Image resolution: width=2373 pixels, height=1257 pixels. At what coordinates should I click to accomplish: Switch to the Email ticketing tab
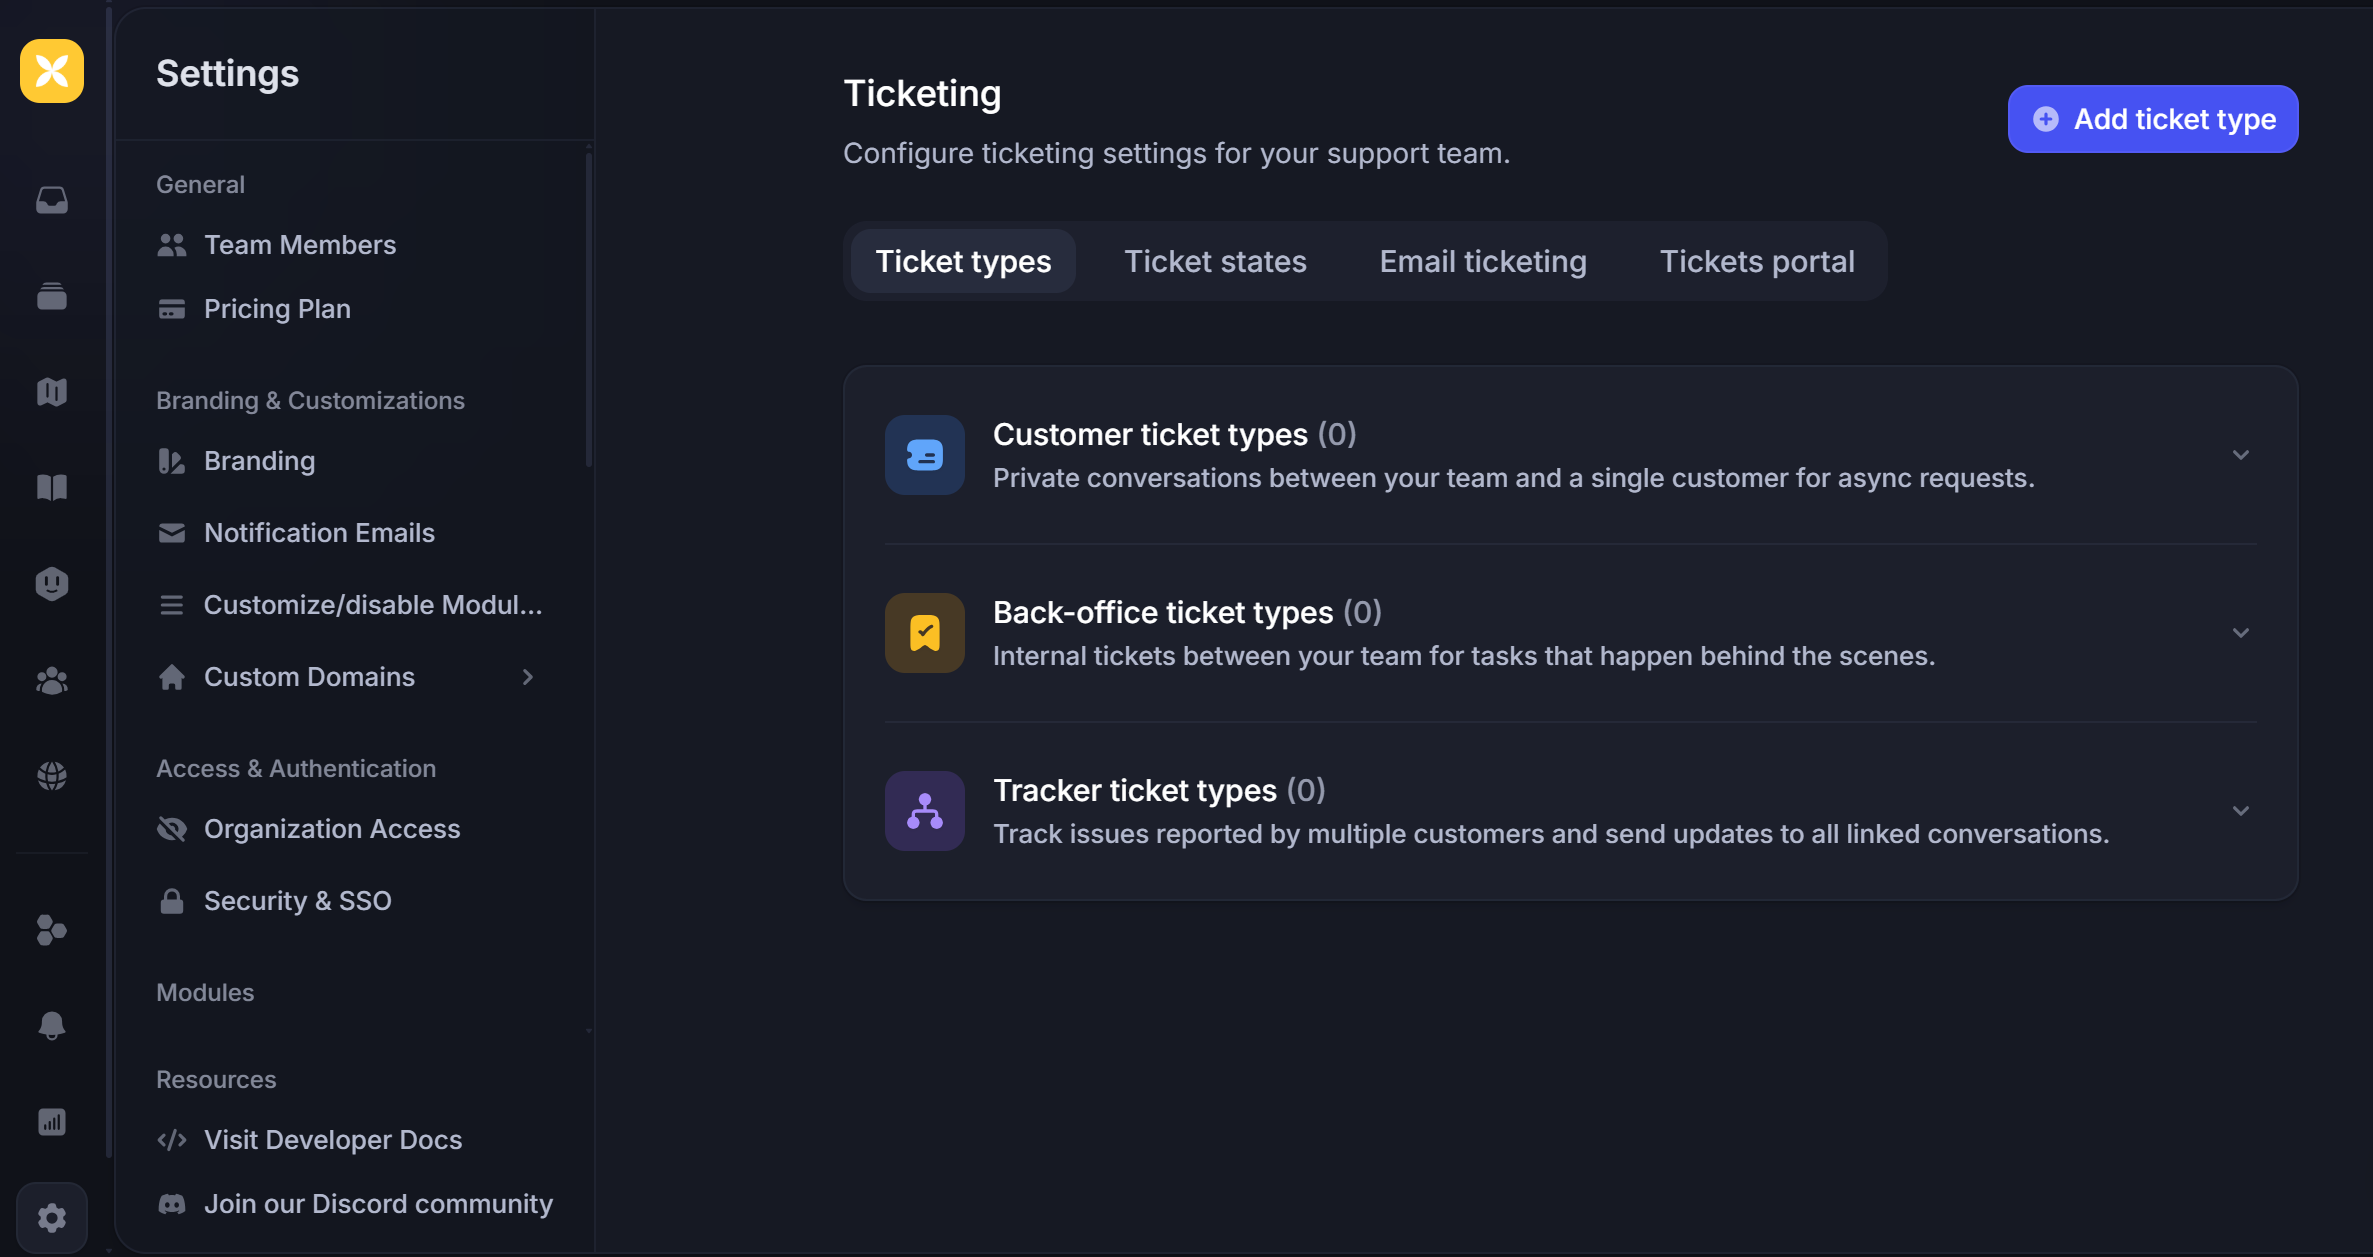[x=1482, y=261]
